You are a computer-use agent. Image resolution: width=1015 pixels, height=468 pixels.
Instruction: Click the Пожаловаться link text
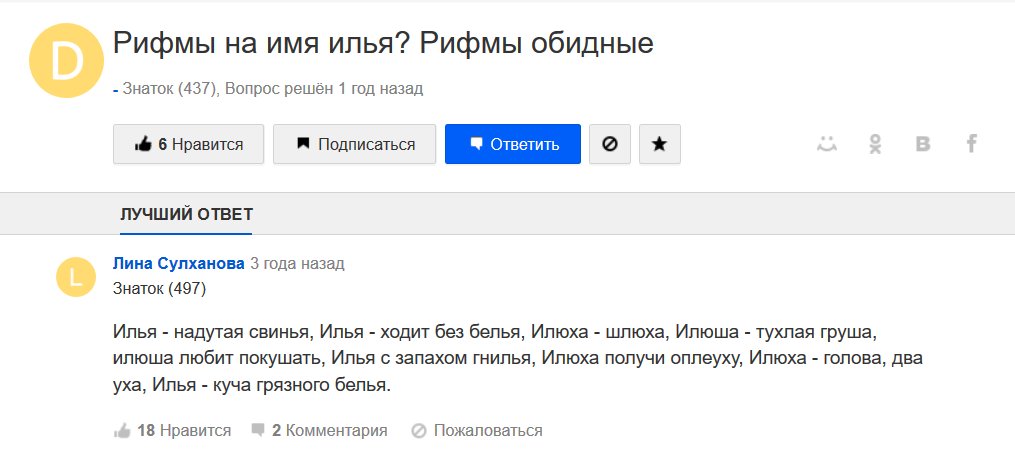pos(488,431)
